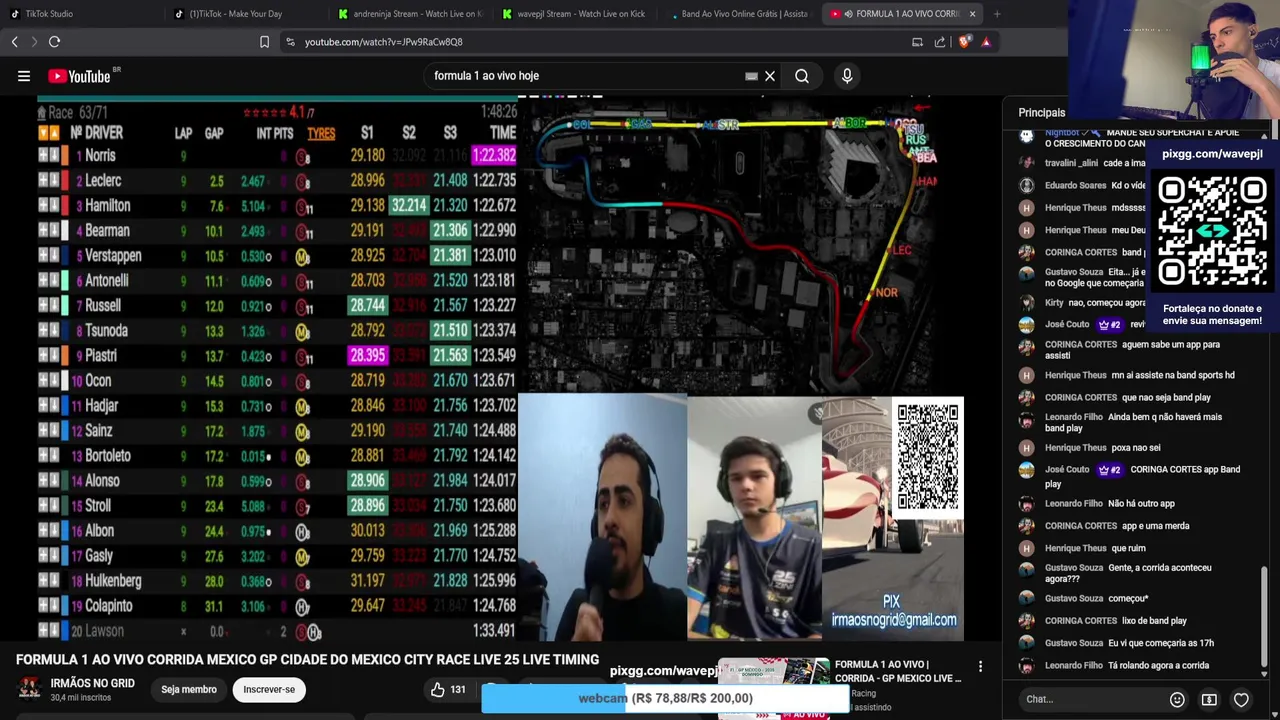Open the browser share icon

(940, 42)
